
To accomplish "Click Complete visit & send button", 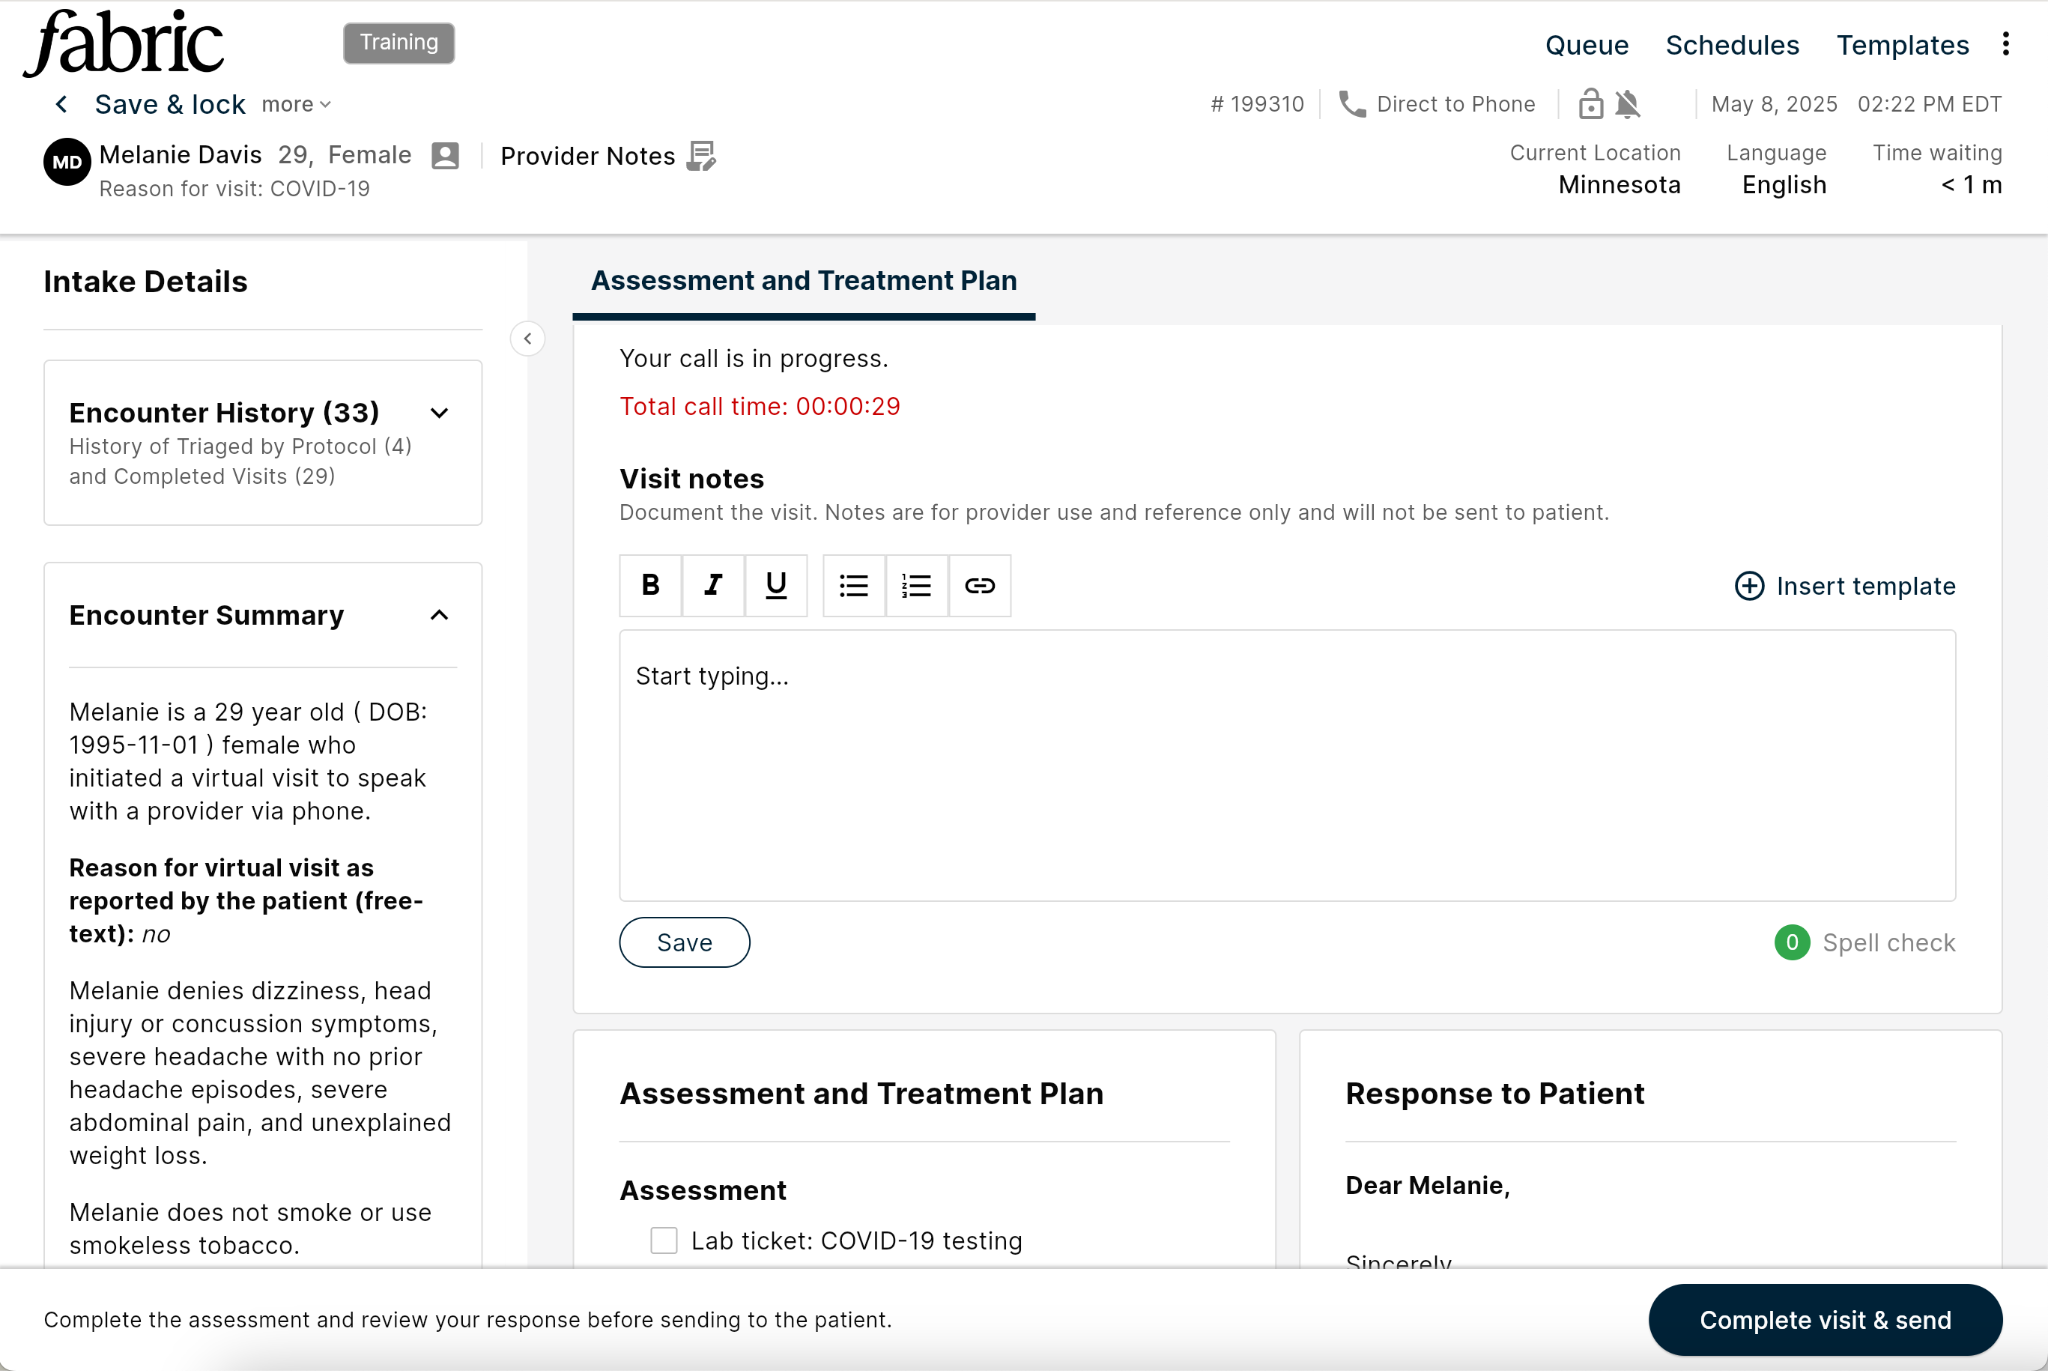I will click(x=1824, y=1320).
